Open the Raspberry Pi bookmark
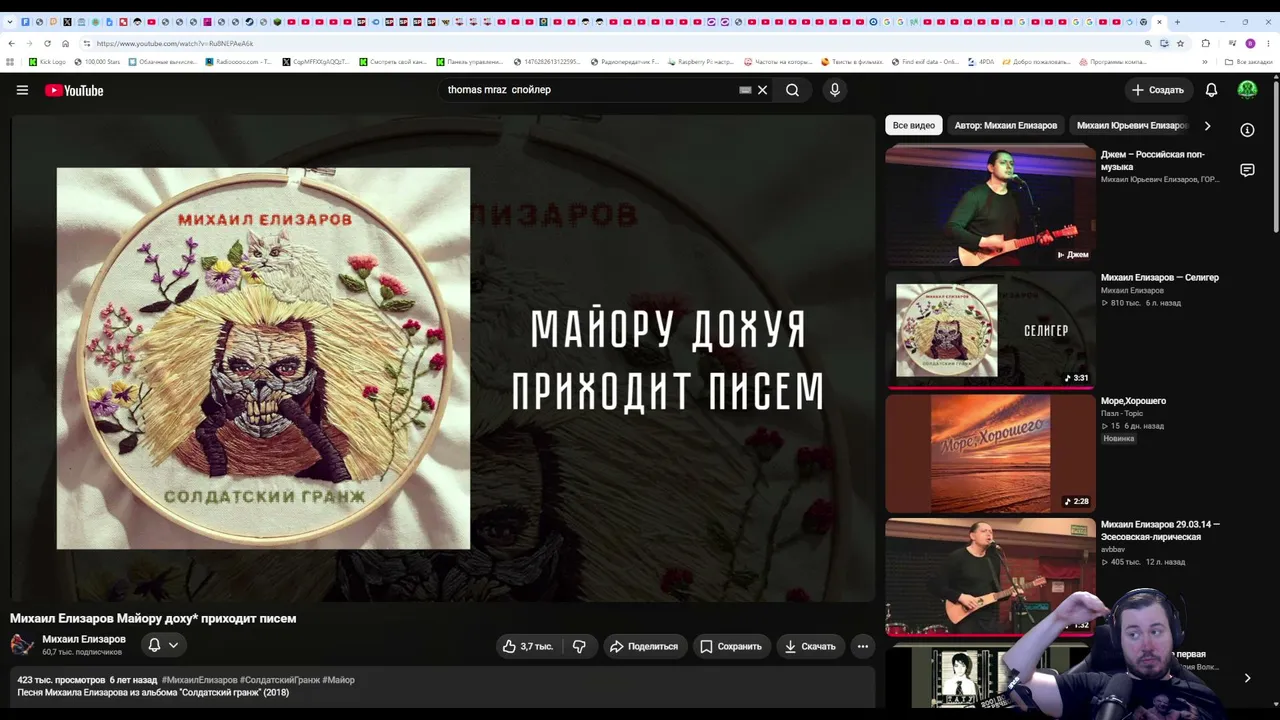Viewport: 1280px width, 720px height. coord(702,62)
